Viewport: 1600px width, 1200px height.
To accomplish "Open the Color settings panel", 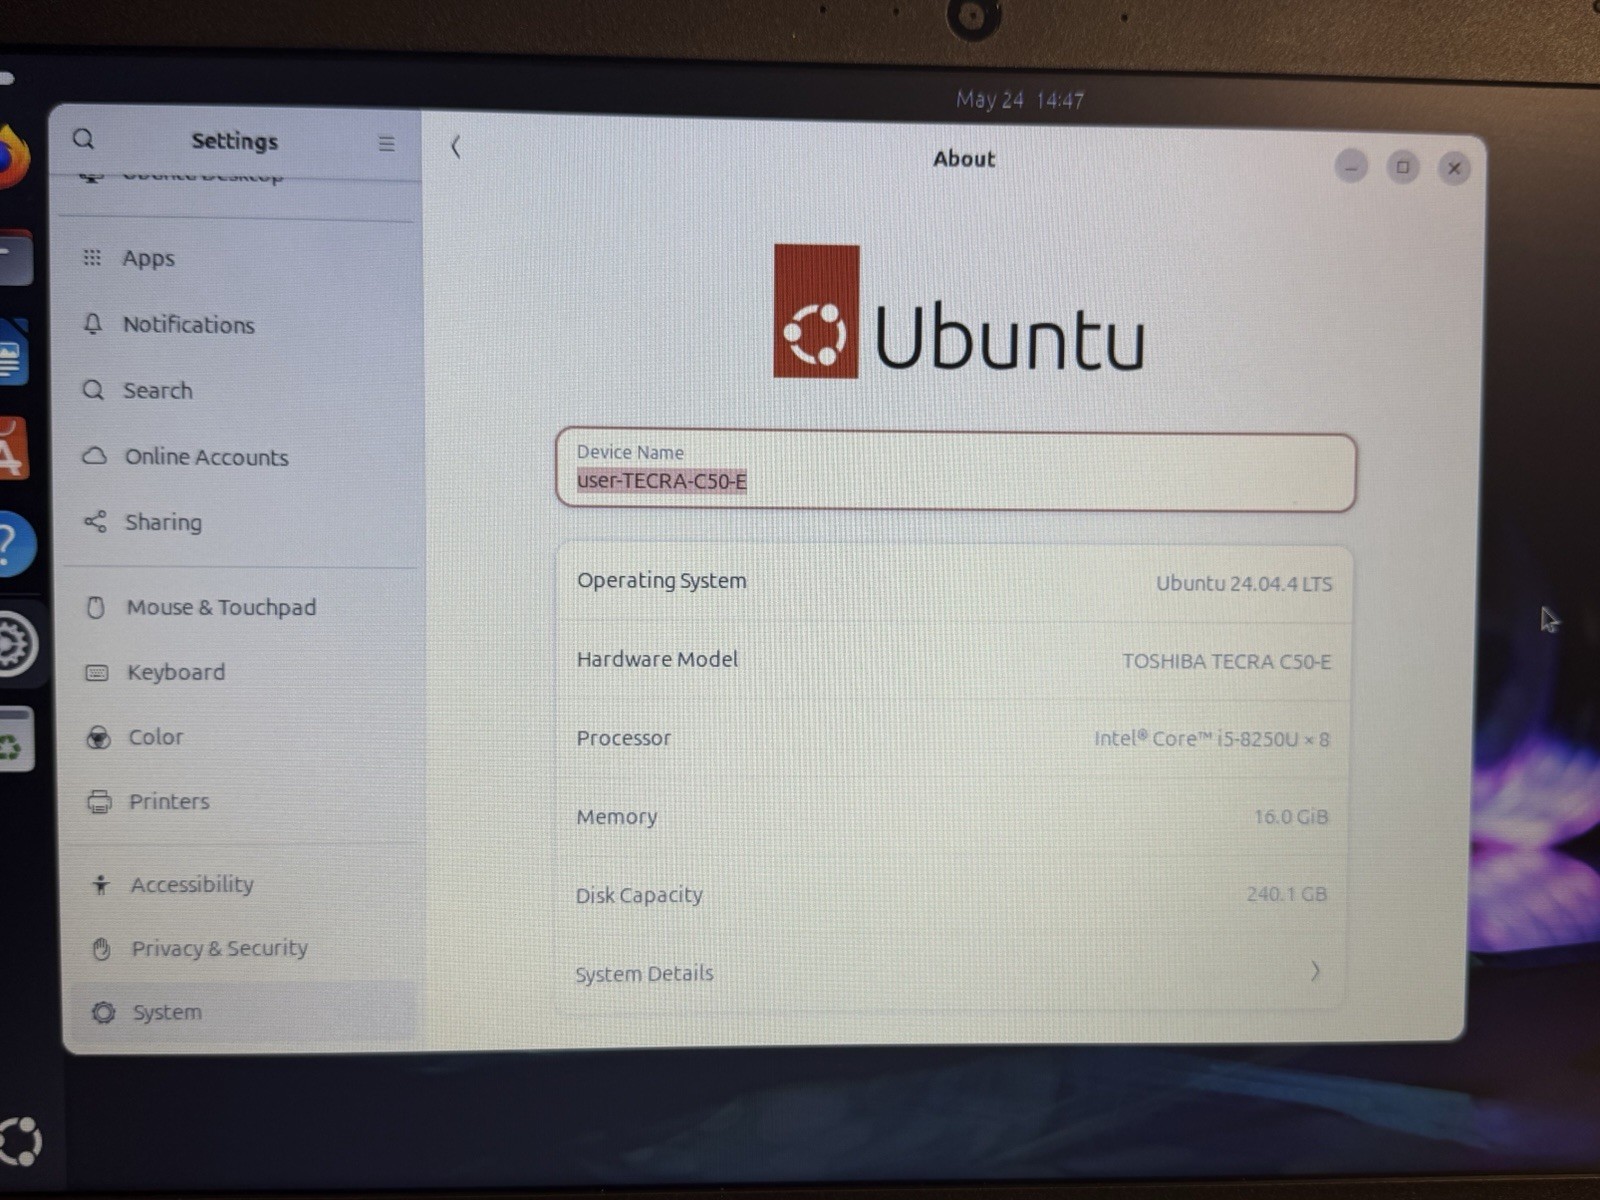I will (x=240, y=737).
